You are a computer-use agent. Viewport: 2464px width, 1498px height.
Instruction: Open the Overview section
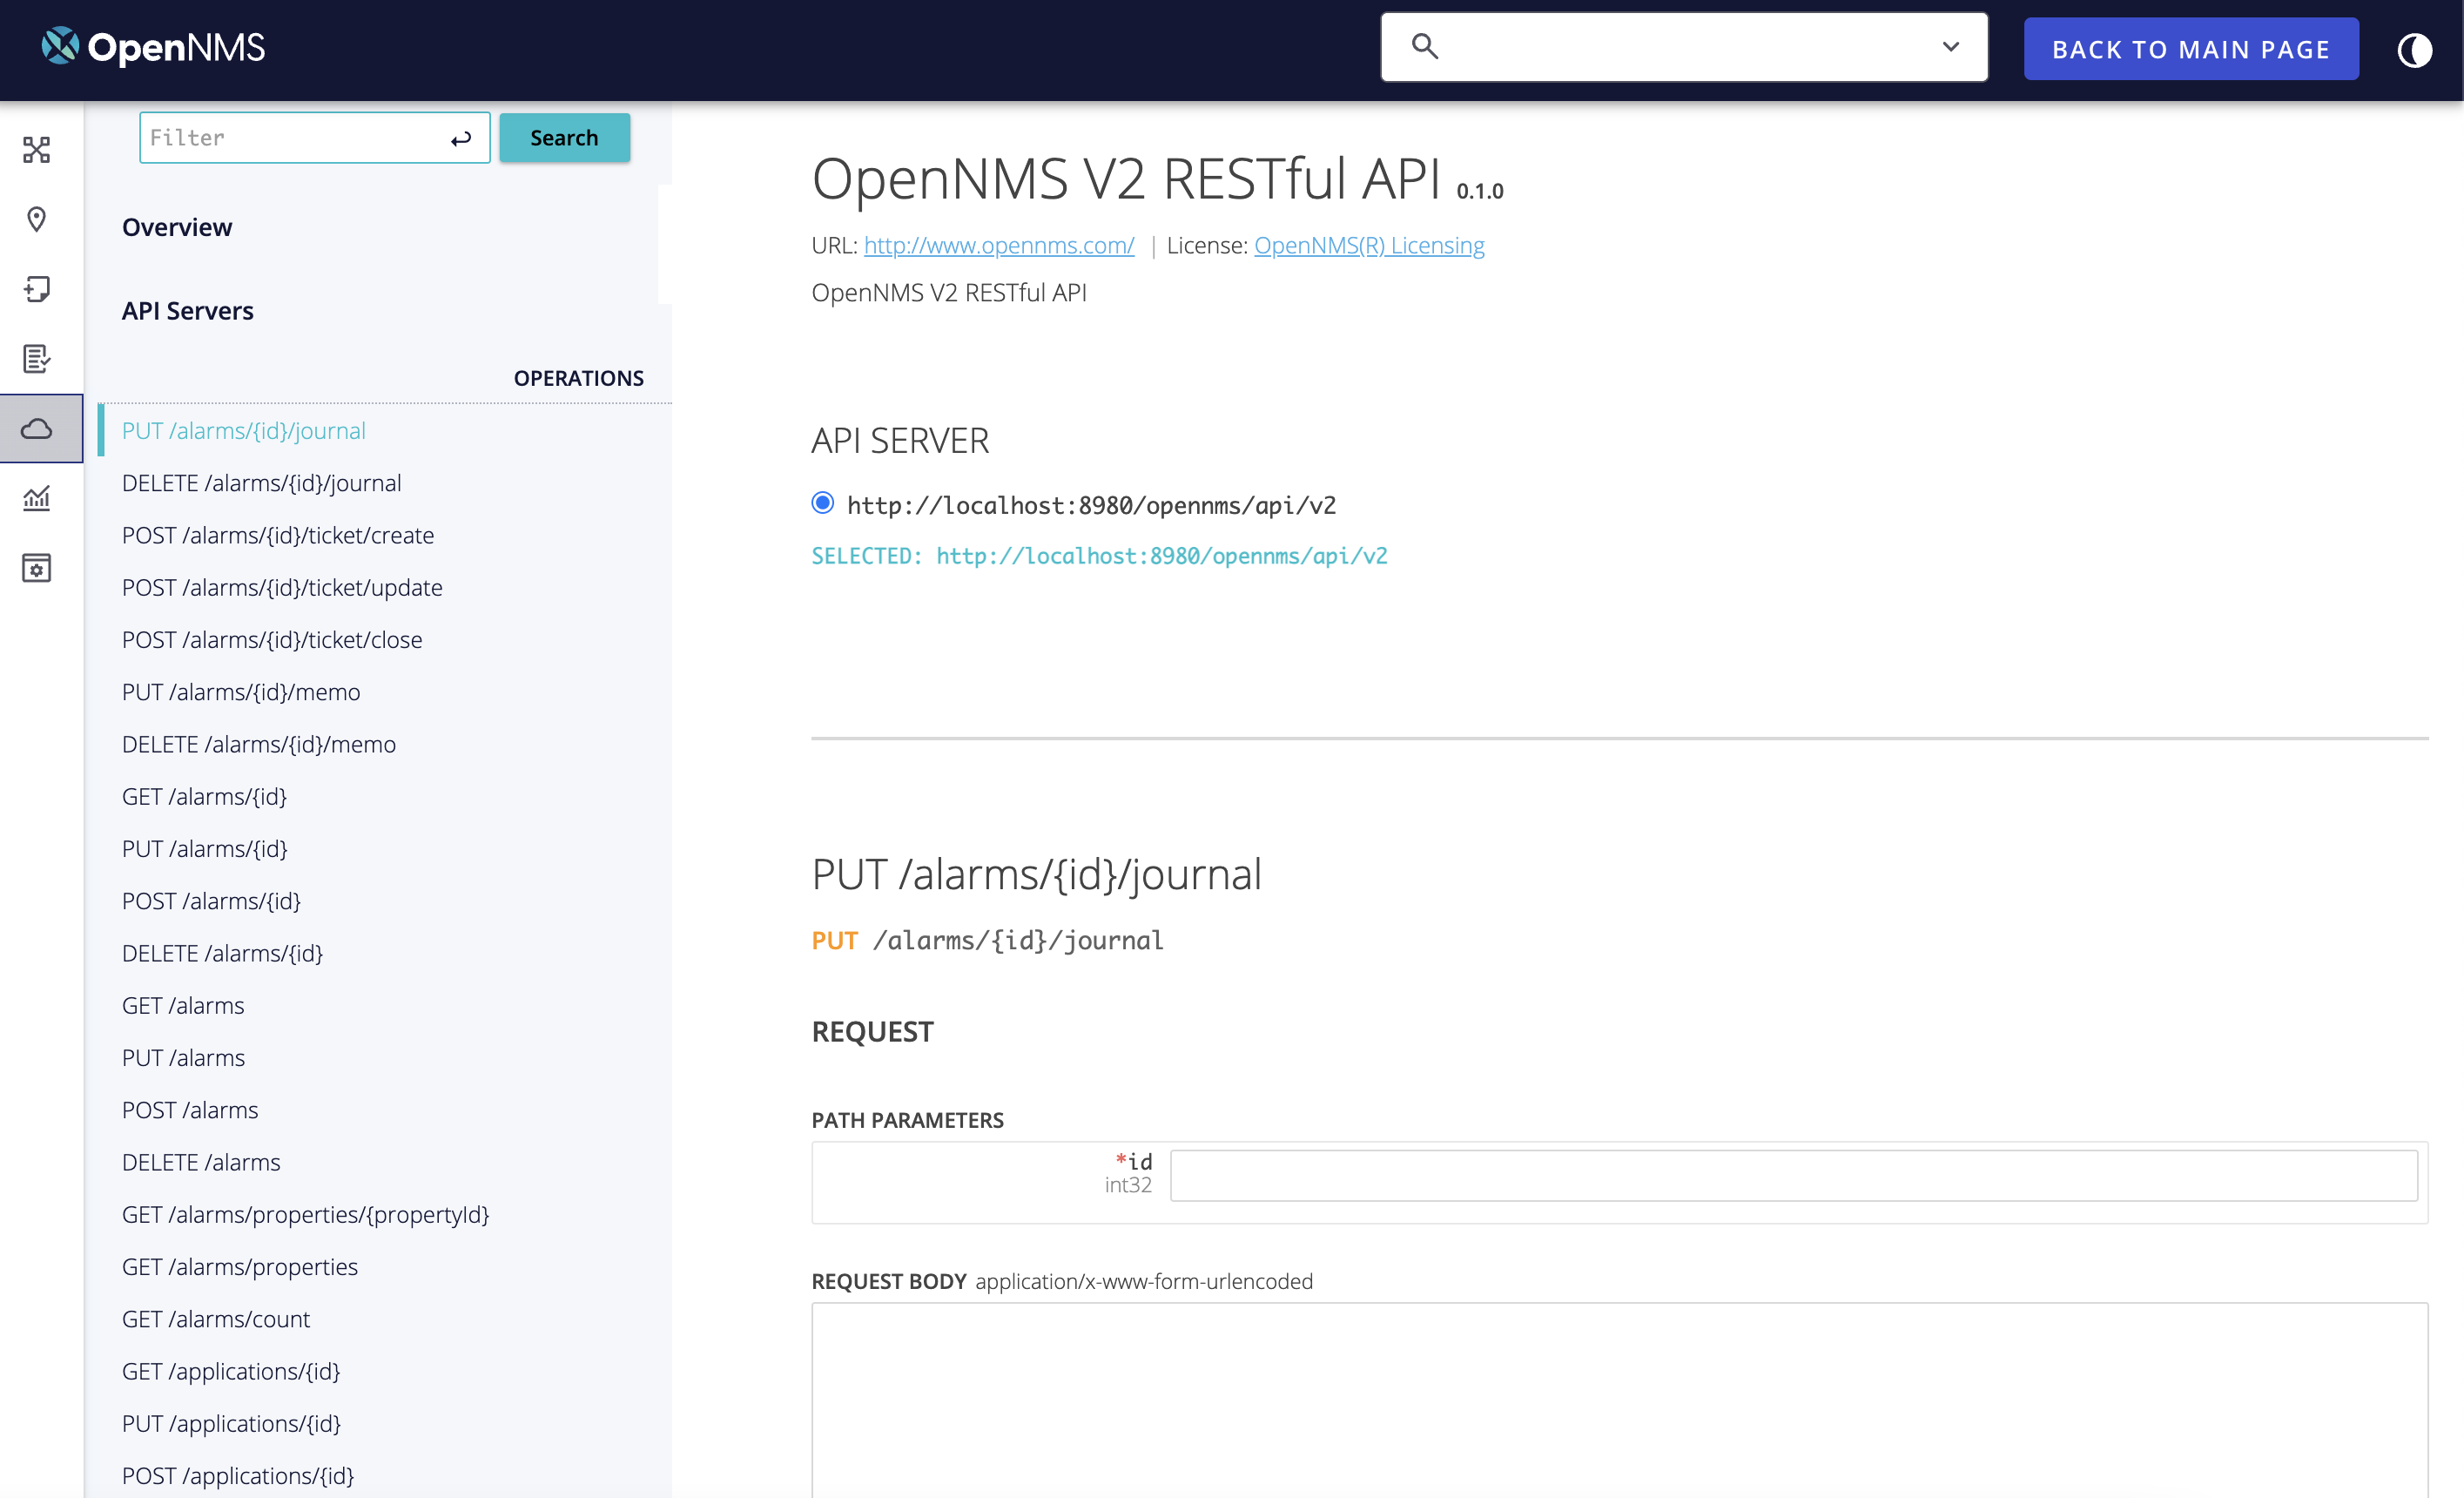[x=177, y=226]
